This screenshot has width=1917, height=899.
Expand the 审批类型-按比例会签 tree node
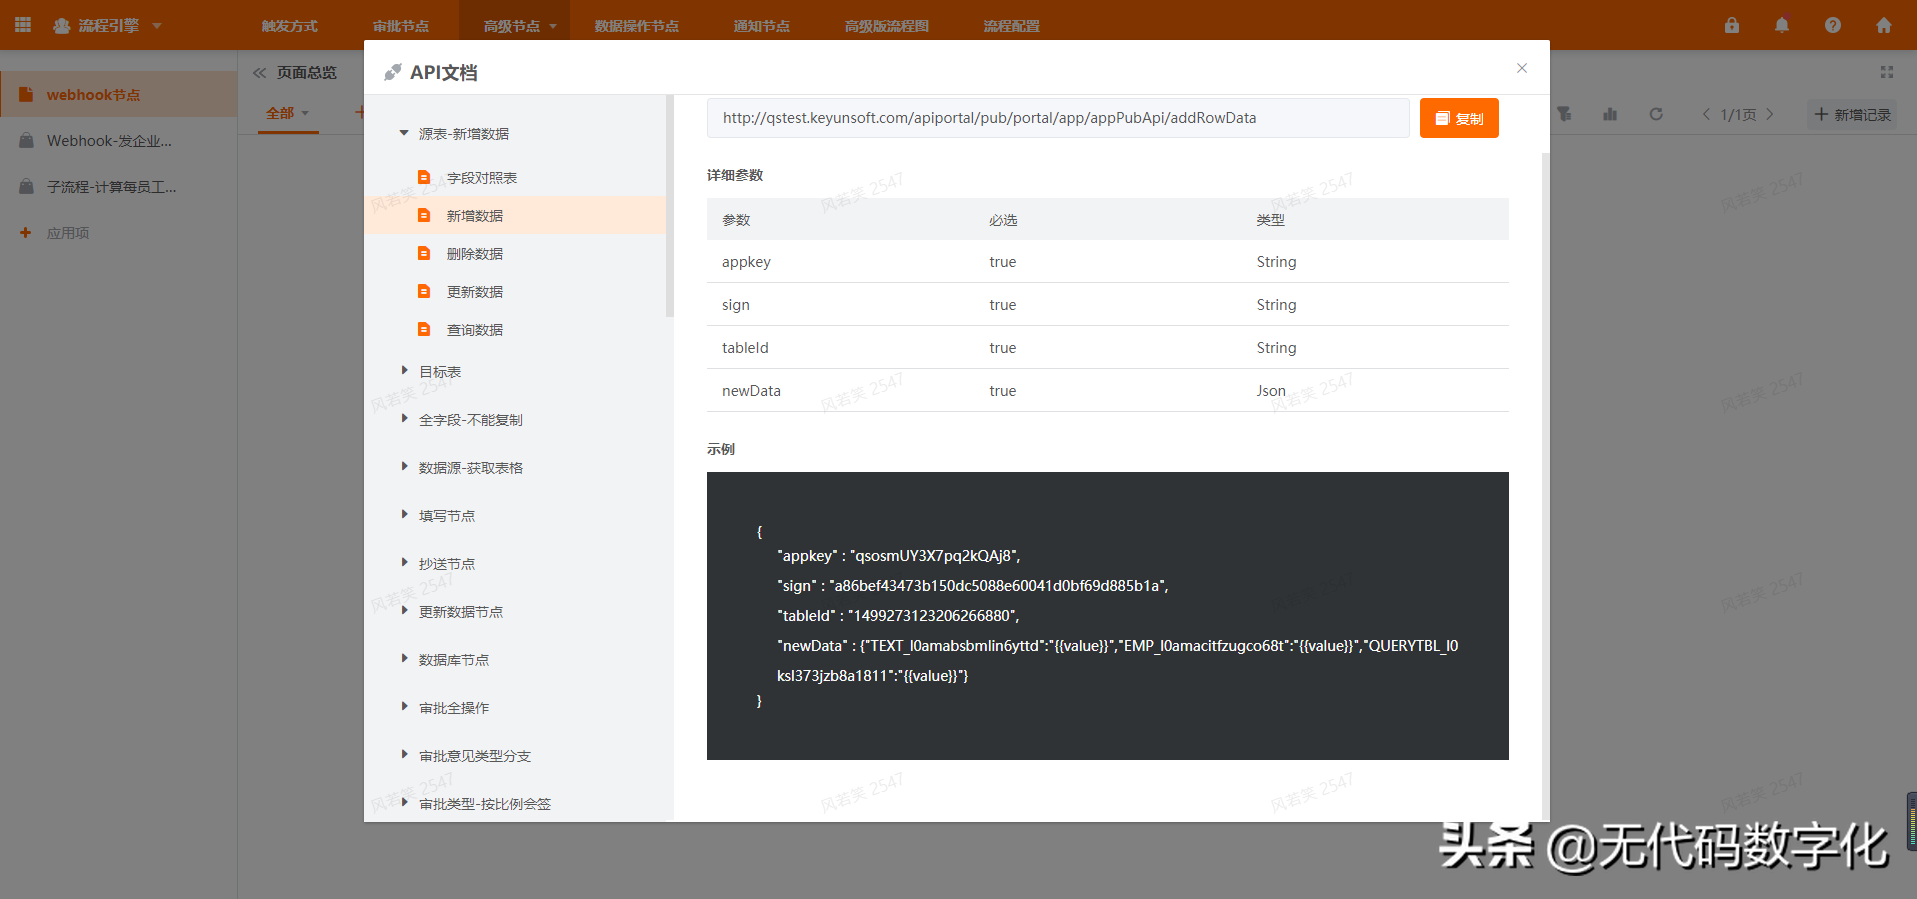click(404, 802)
